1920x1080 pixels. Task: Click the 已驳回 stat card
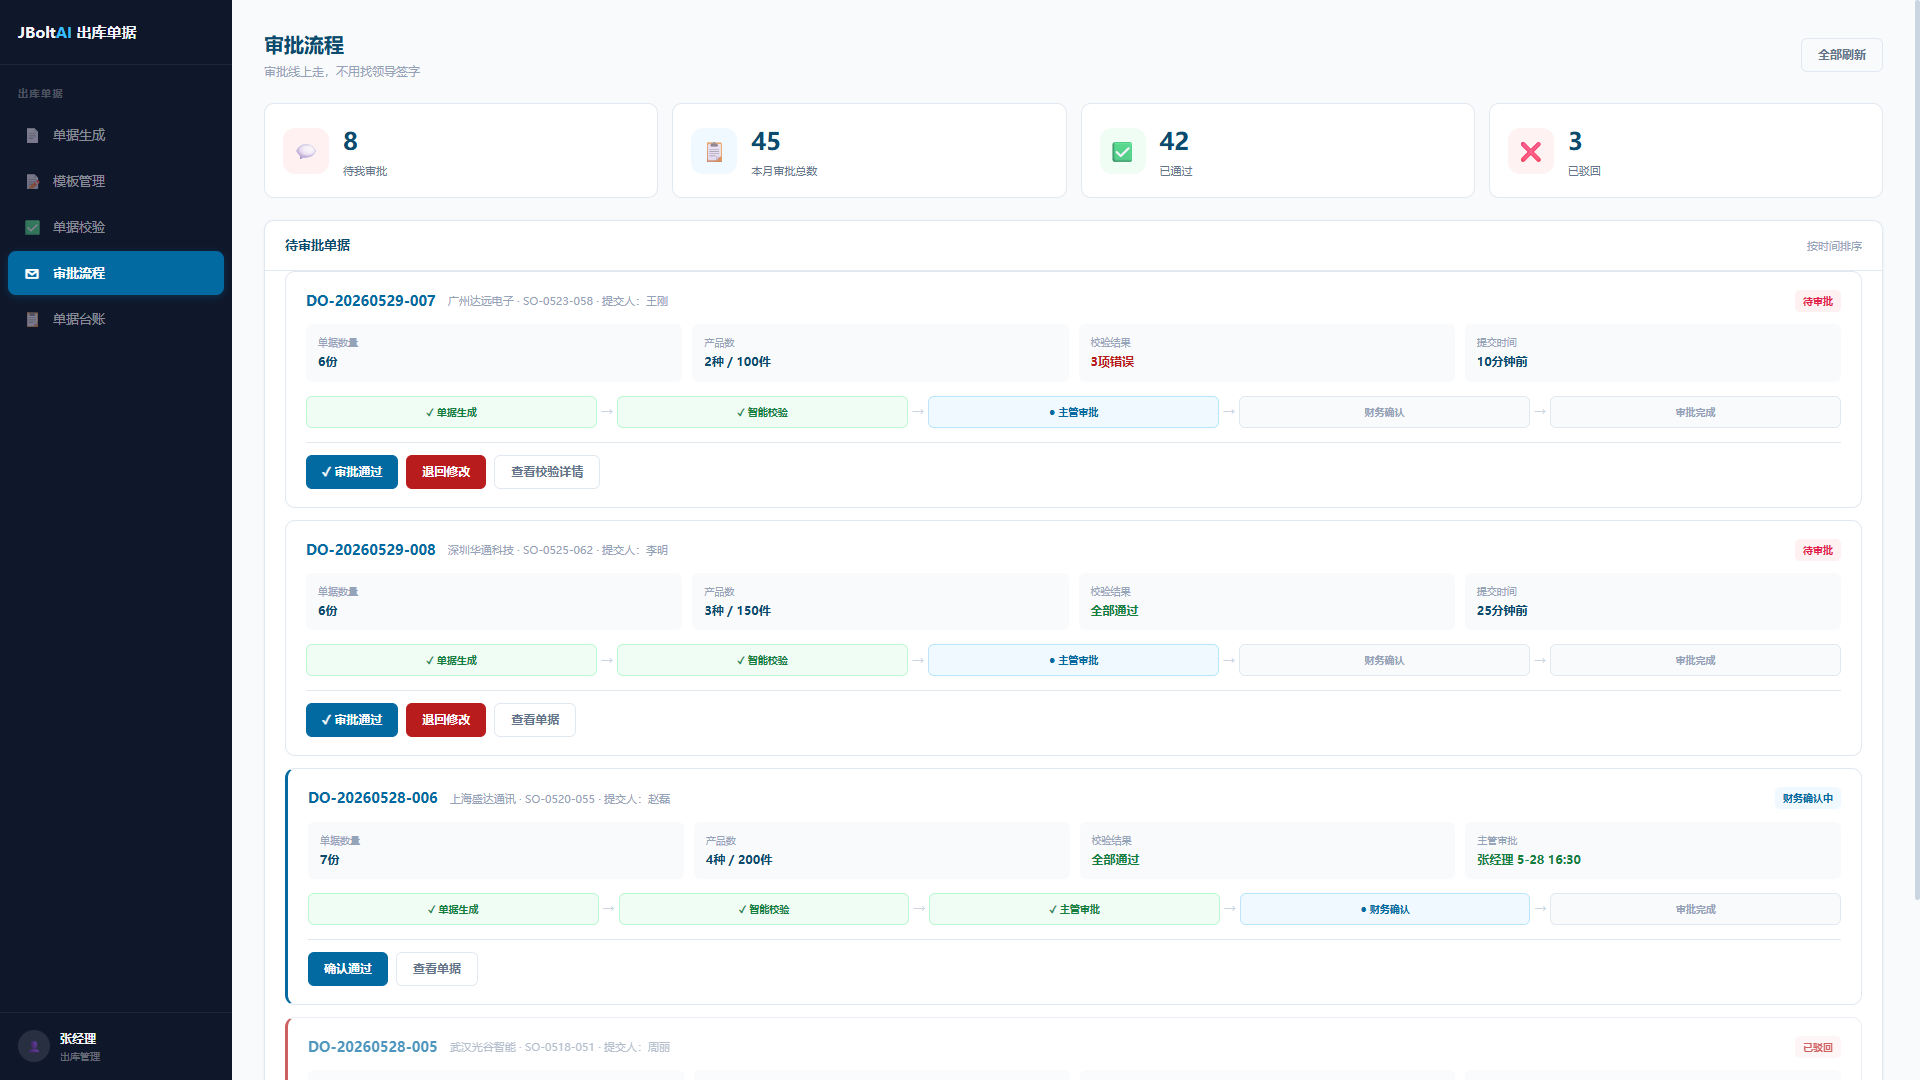point(1686,151)
